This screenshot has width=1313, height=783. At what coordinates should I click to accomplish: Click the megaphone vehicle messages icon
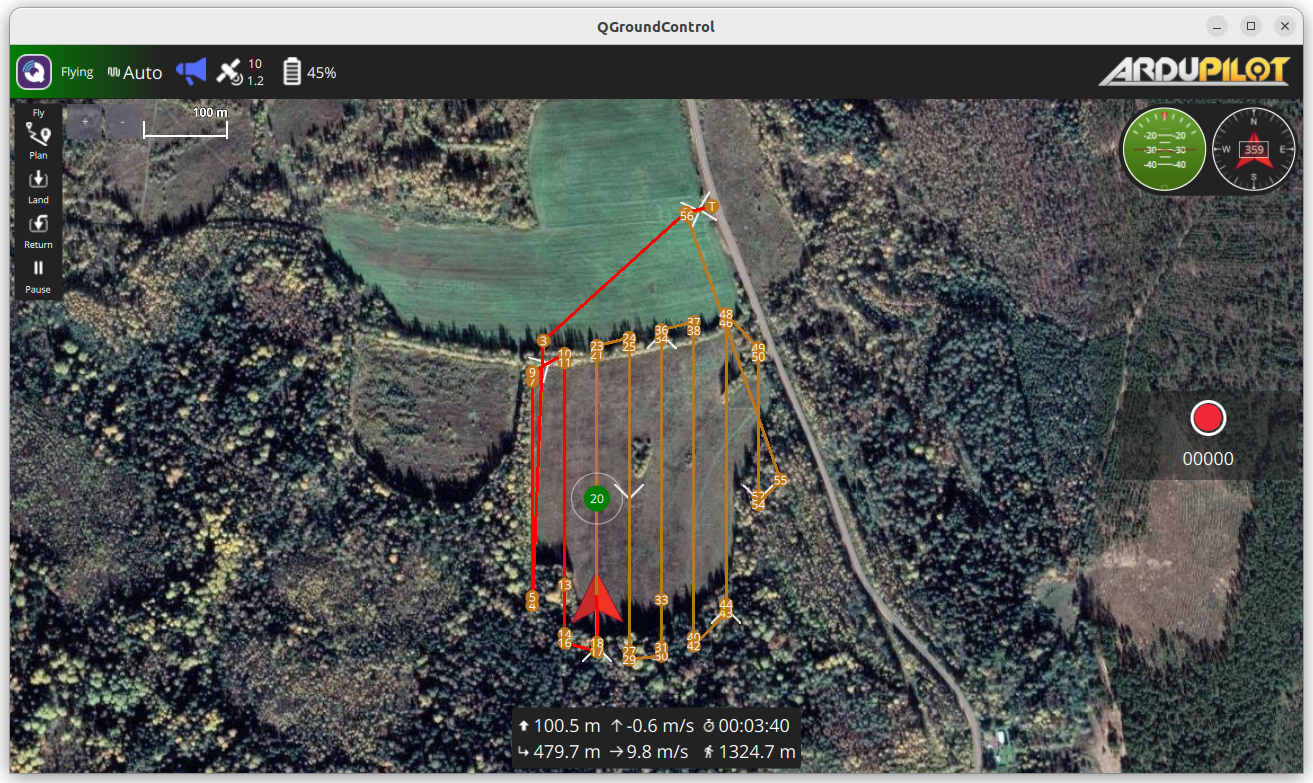pyautogui.click(x=190, y=71)
